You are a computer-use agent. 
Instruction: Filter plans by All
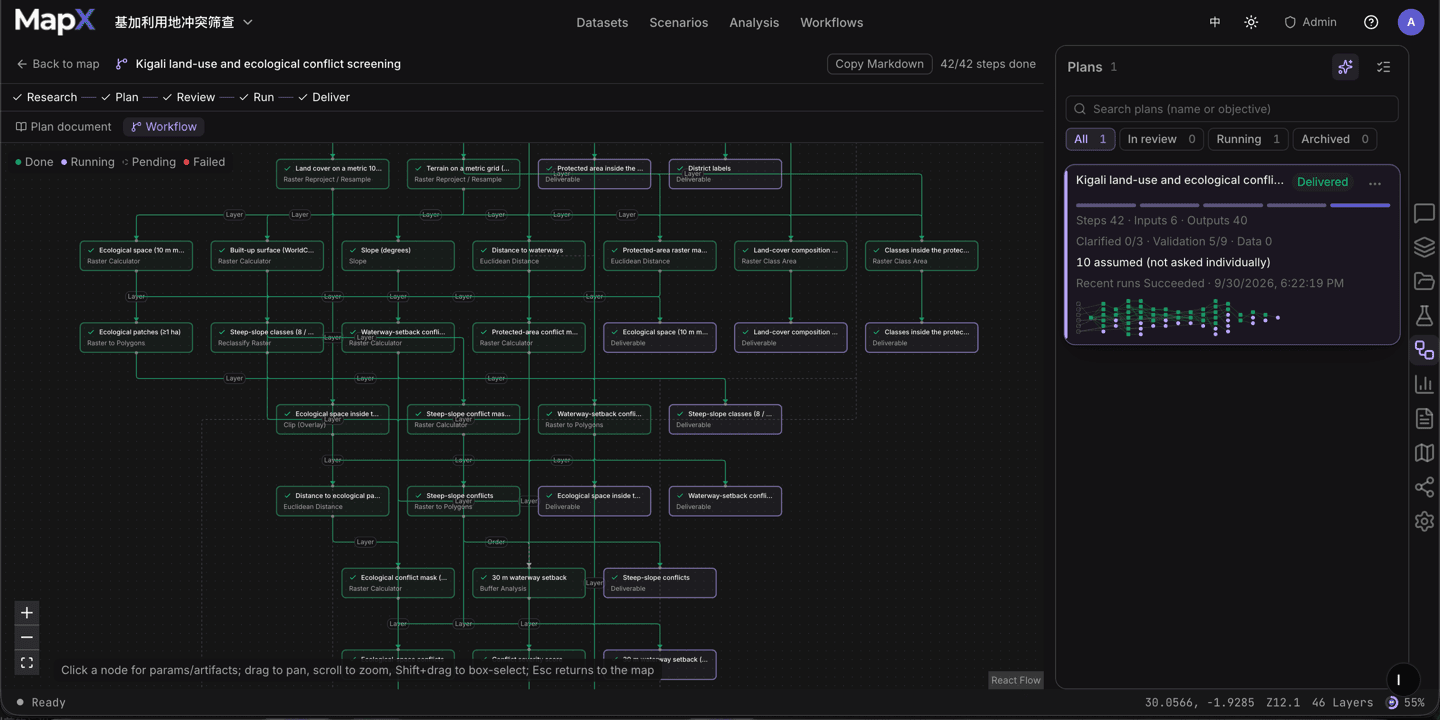[x=1090, y=139]
